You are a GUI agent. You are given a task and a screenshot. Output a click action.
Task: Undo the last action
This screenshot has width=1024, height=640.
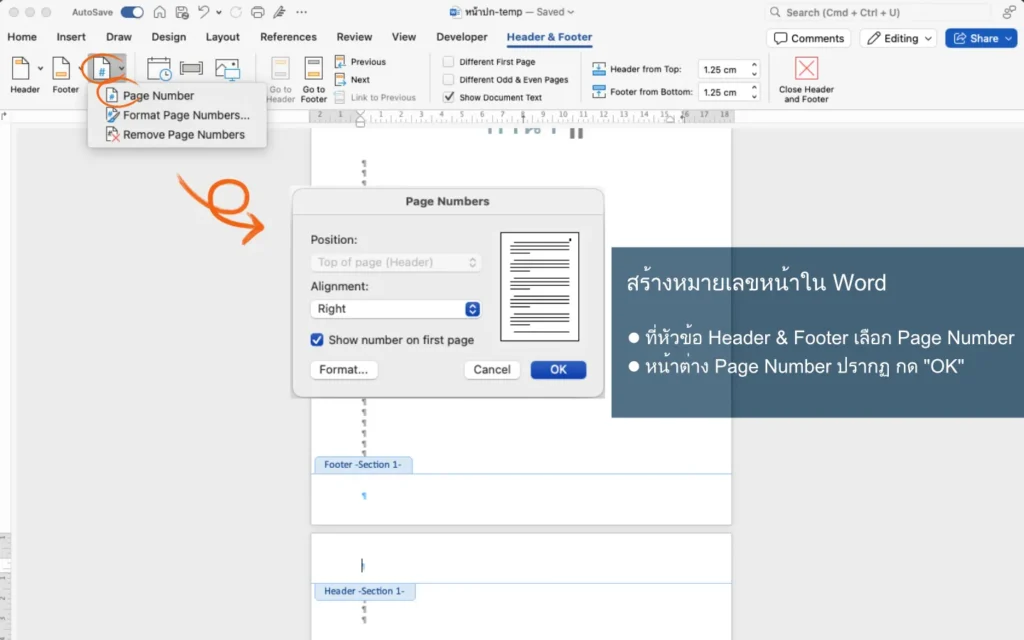[x=204, y=12]
